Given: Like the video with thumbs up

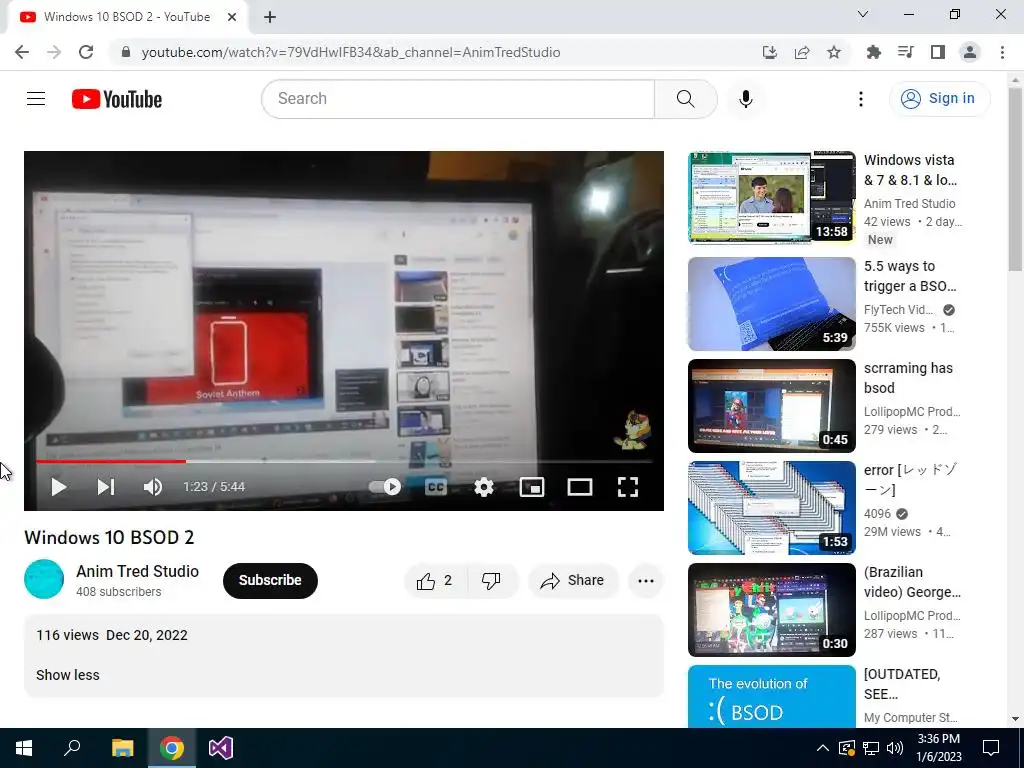Looking at the screenshot, I should tap(436, 581).
